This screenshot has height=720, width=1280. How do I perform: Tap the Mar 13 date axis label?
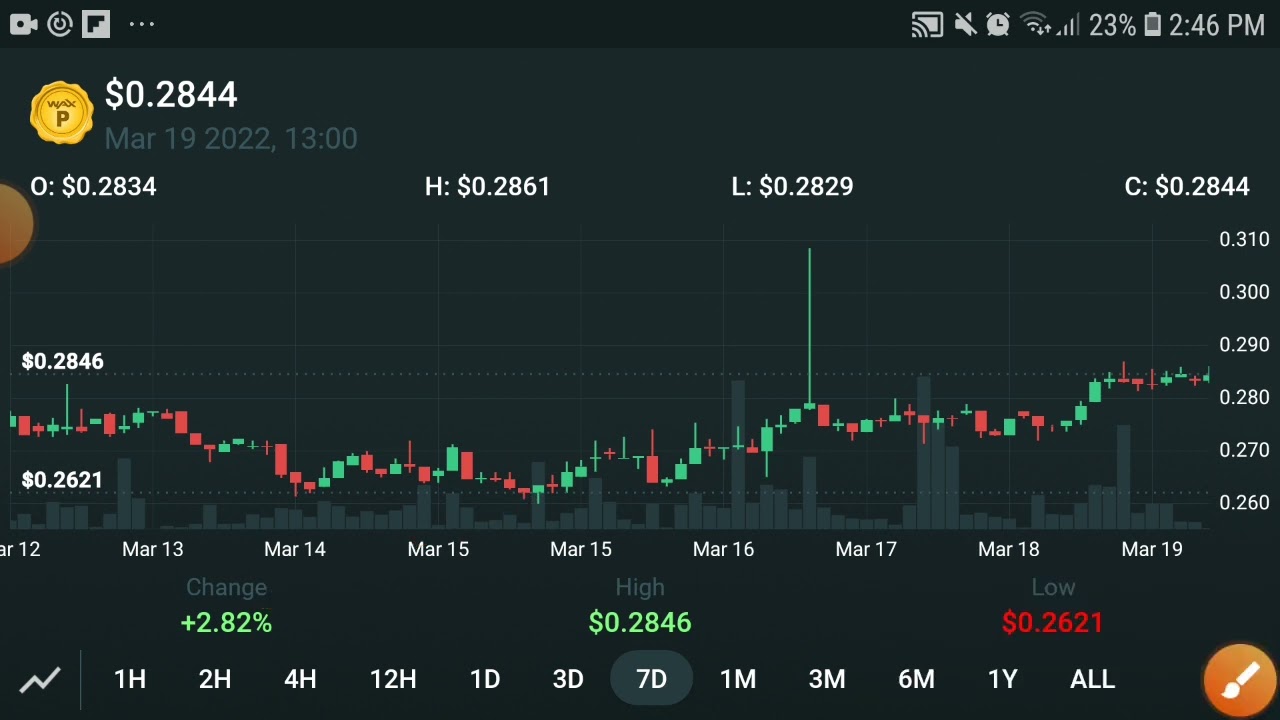coord(152,549)
